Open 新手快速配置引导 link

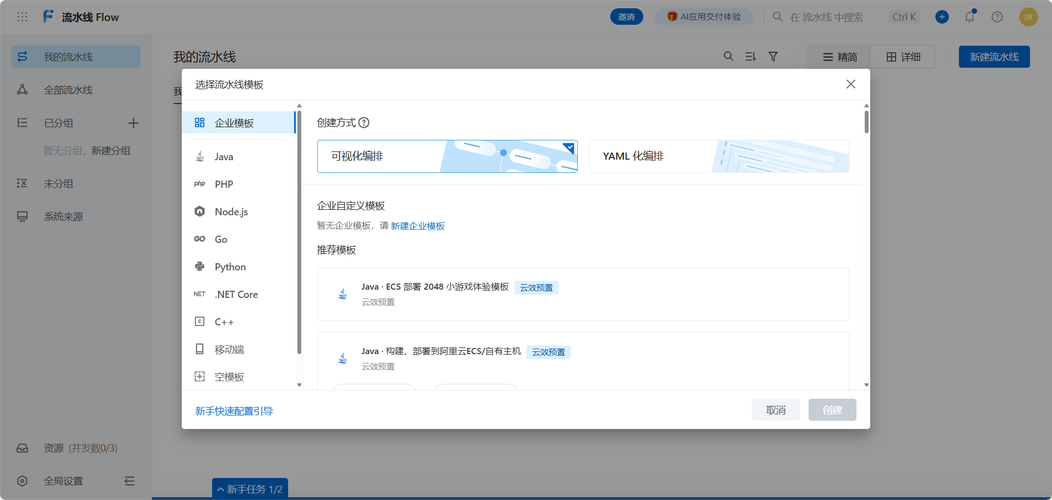click(x=234, y=411)
